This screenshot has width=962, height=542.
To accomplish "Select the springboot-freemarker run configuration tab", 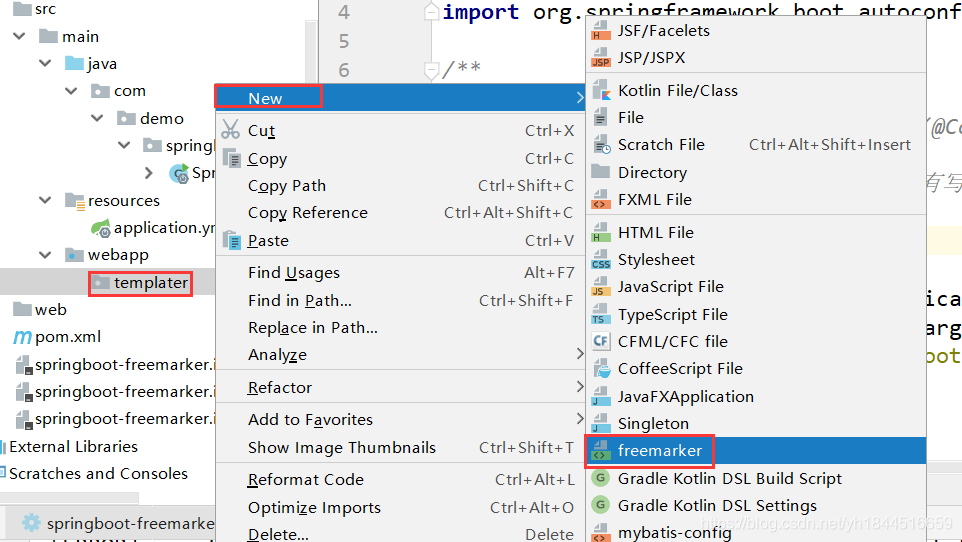I will (x=110, y=523).
